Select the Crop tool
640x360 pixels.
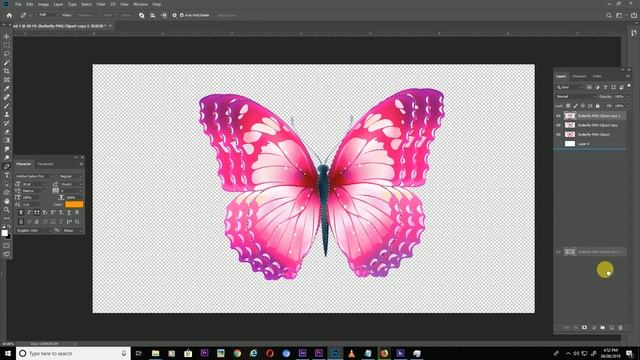tap(7, 71)
